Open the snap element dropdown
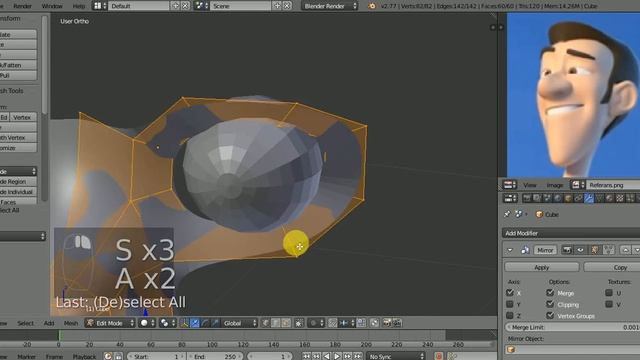The image size is (640, 360). point(347,323)
